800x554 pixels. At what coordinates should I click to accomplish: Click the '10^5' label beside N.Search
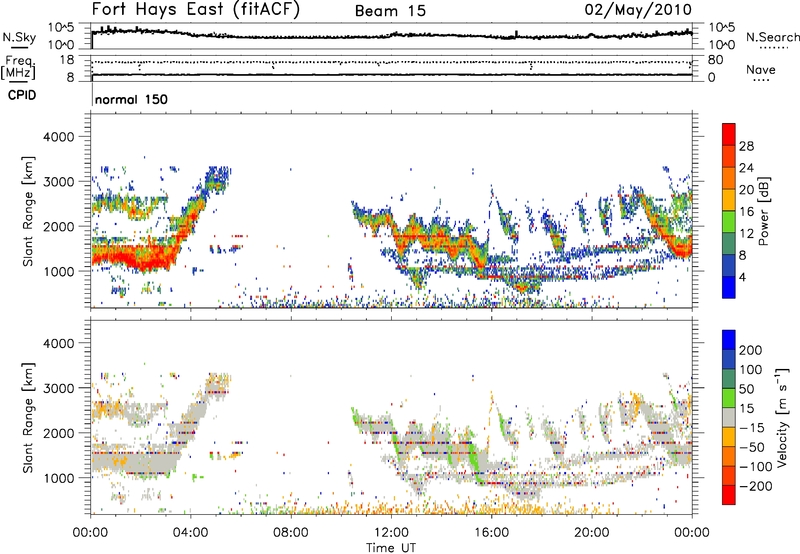coord(722,27)
